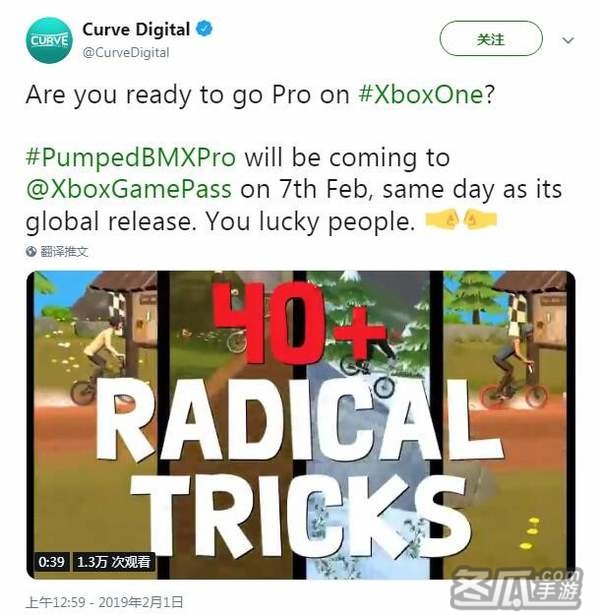Click the 1.3万 次观看 view count label
This screenshot has width=600, height=615.
(114, 562)
